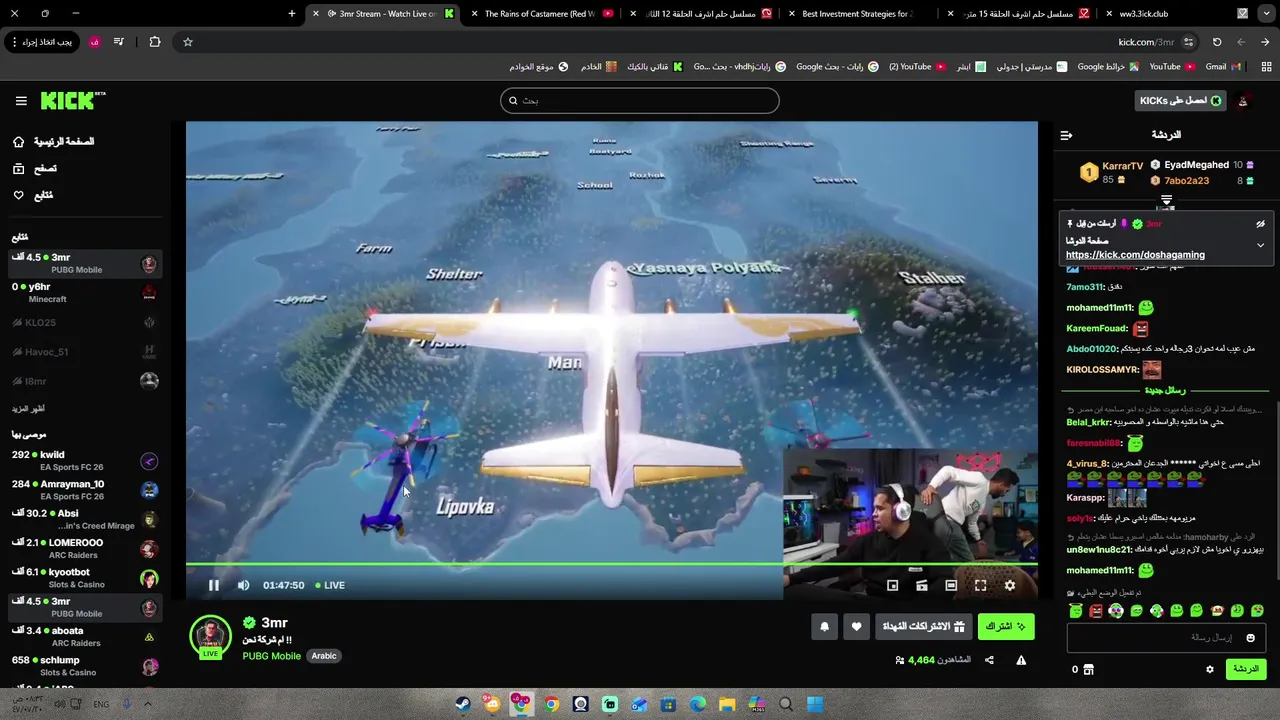Open kyootbot Slots & Casino channel
This screenshot has width=1280, height=720.
coord(85,578)
